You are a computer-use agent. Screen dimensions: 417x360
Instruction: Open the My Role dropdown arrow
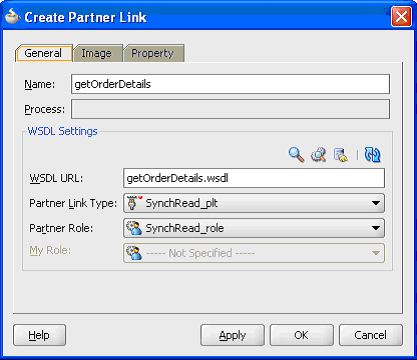[376, 253]
